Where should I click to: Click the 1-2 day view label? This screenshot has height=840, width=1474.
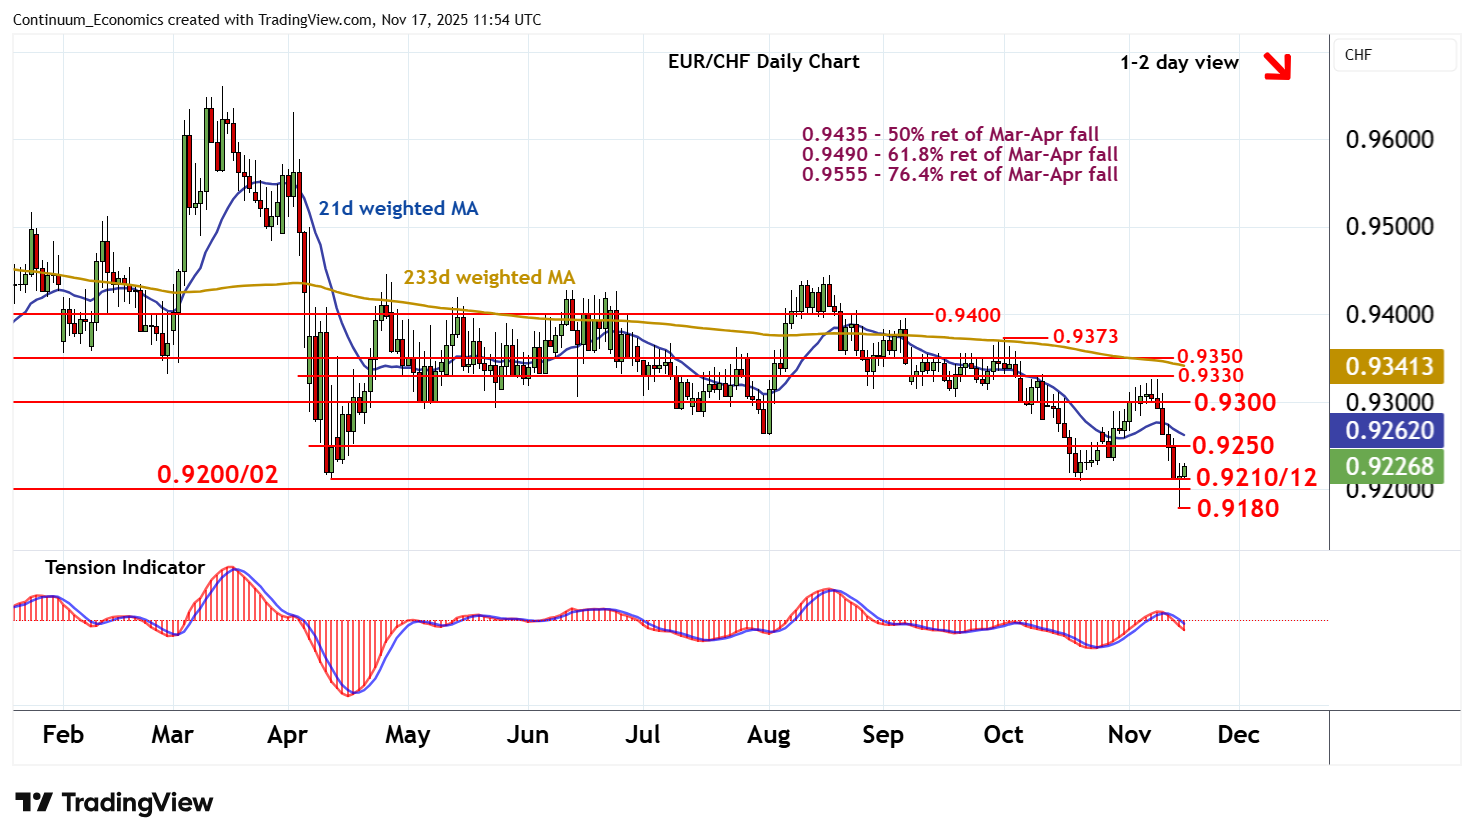click(x=1179, y=63)
